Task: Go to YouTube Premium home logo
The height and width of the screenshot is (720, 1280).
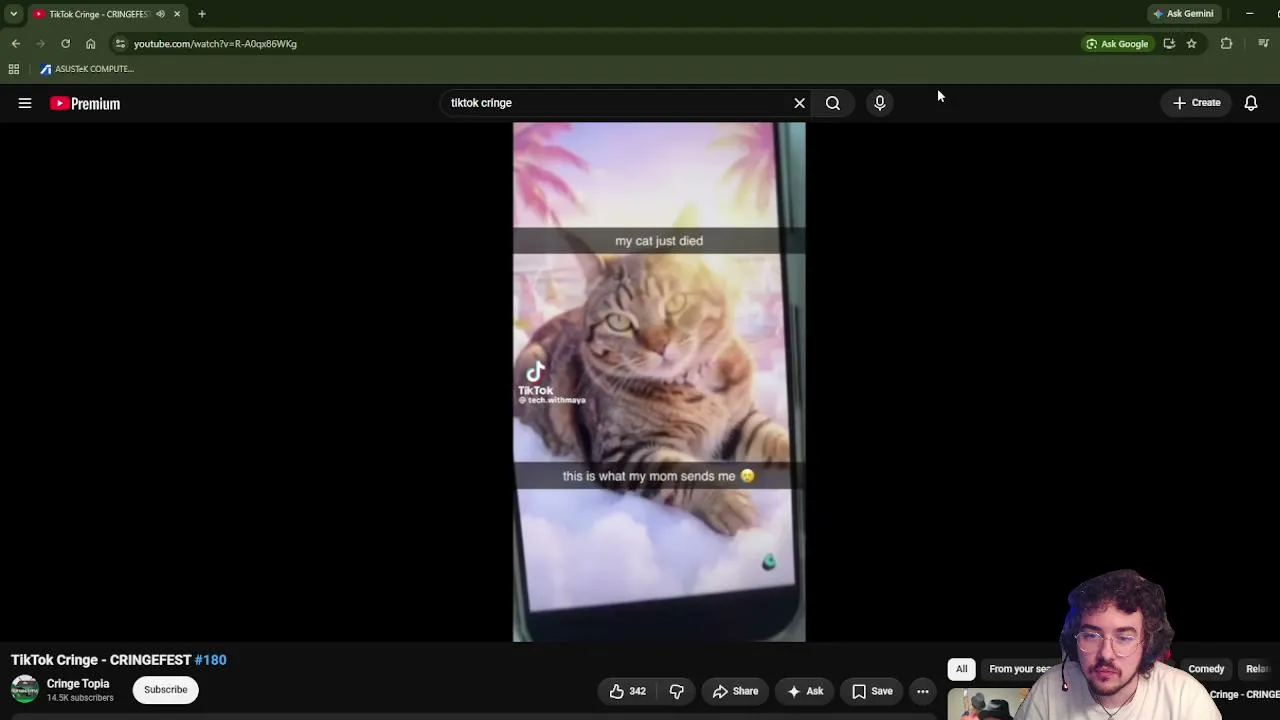Action: pos(85,103)
